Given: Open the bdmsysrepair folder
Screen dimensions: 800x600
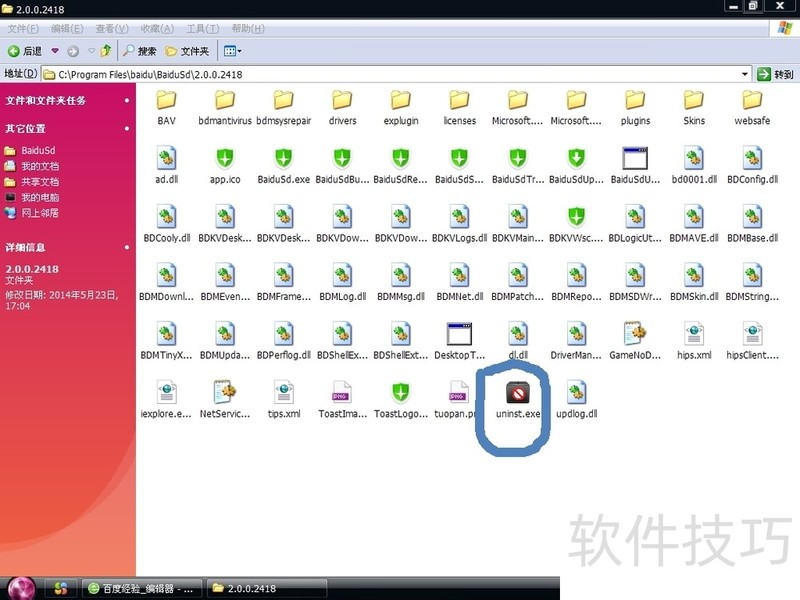Looking at the screenshot, I should tap(284, 108).
